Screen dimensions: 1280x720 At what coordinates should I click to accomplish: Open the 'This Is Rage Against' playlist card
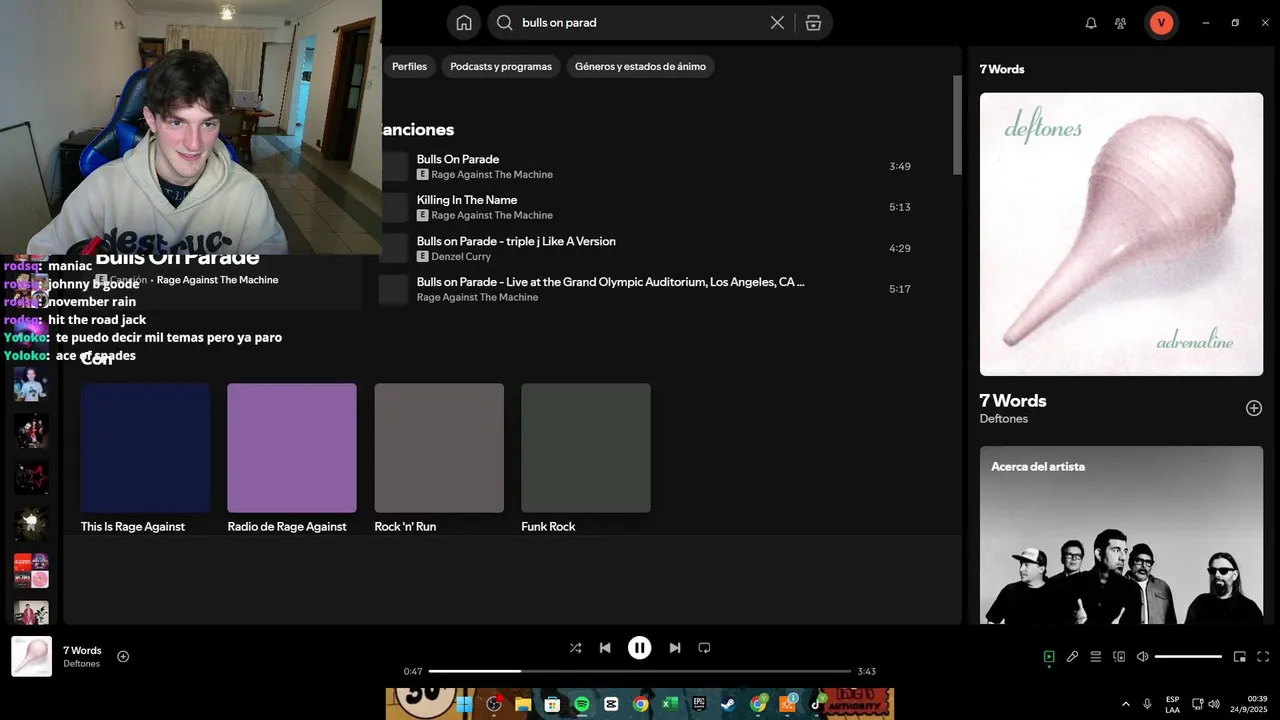(145, 458)
